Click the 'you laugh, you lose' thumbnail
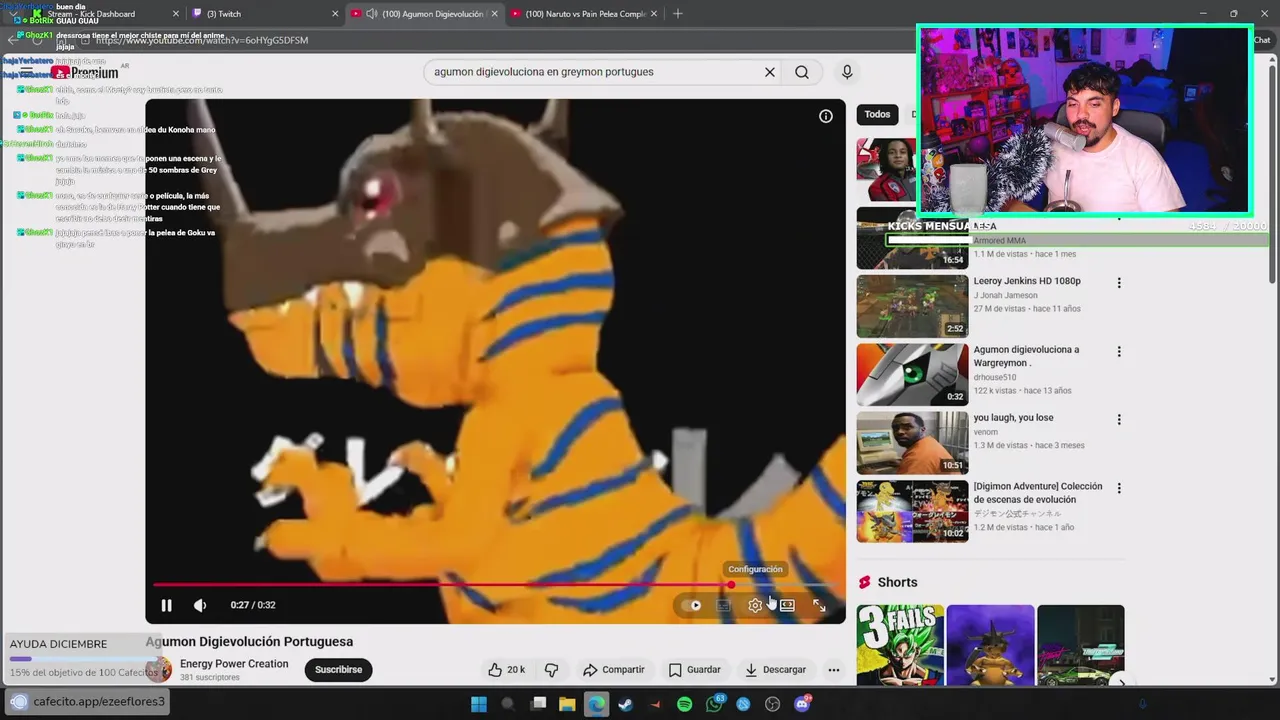This screenshot has height=720, width=1280. point(912,442)
